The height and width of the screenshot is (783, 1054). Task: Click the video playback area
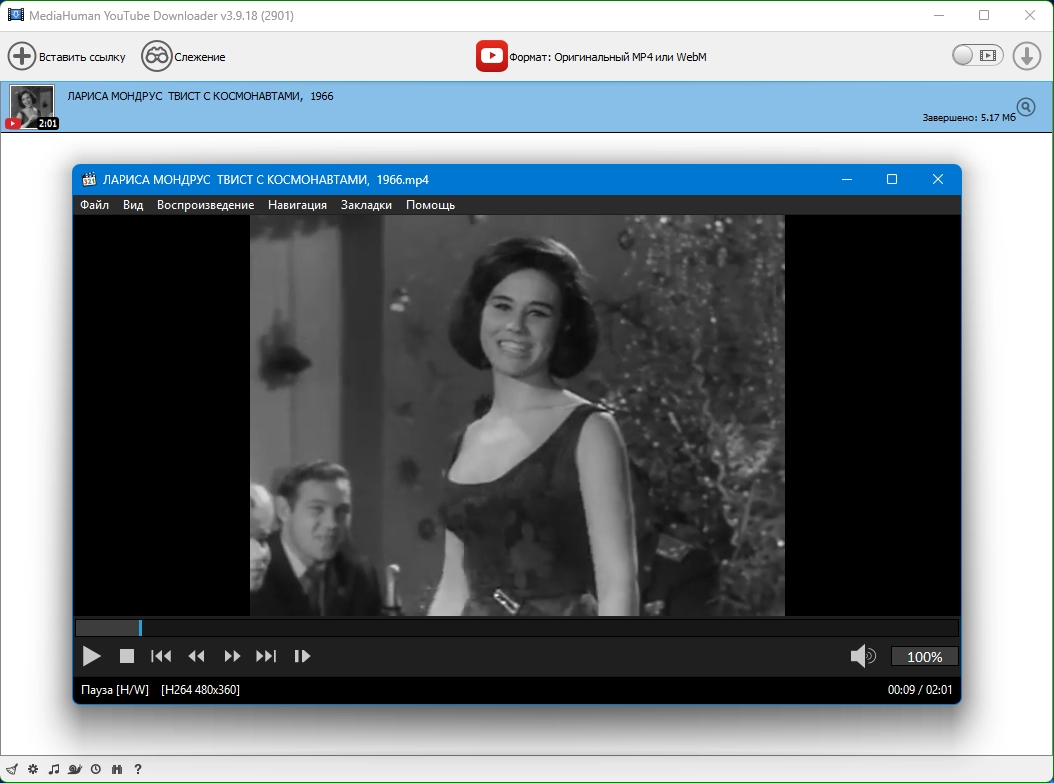coord(517,415)
